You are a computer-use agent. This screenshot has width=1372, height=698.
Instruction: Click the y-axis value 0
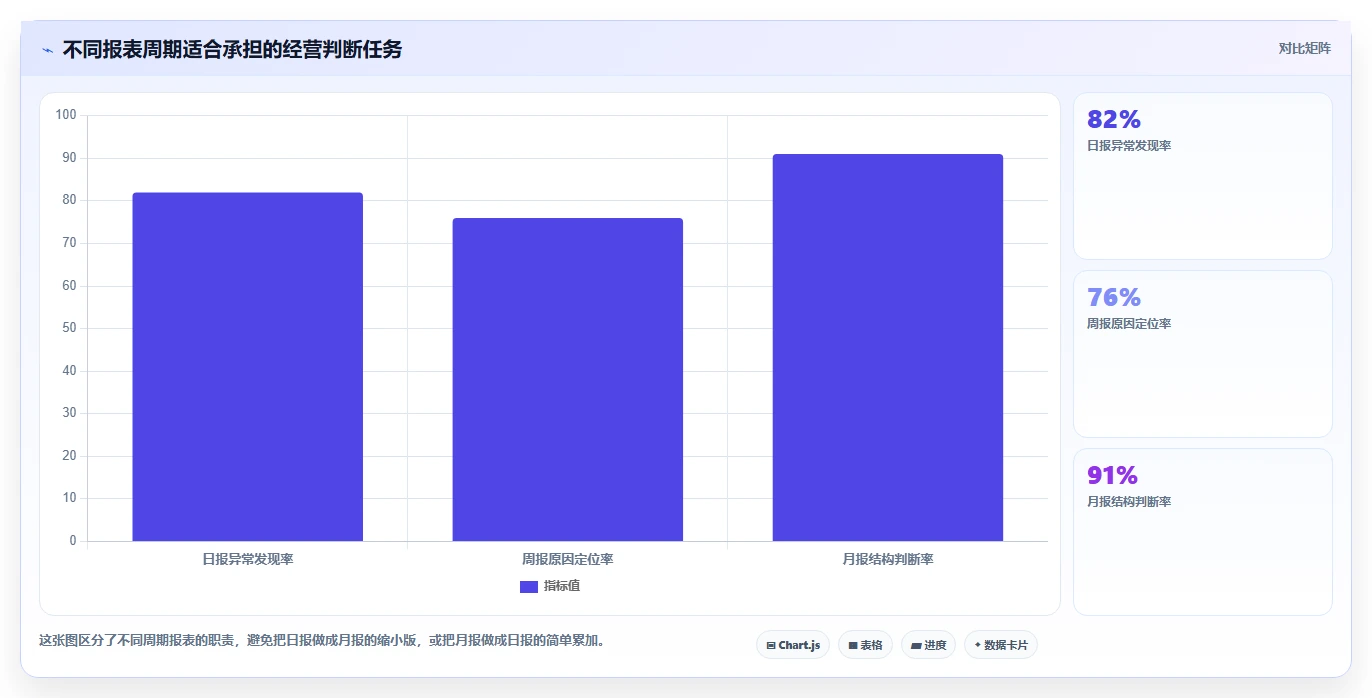point(73,541)
